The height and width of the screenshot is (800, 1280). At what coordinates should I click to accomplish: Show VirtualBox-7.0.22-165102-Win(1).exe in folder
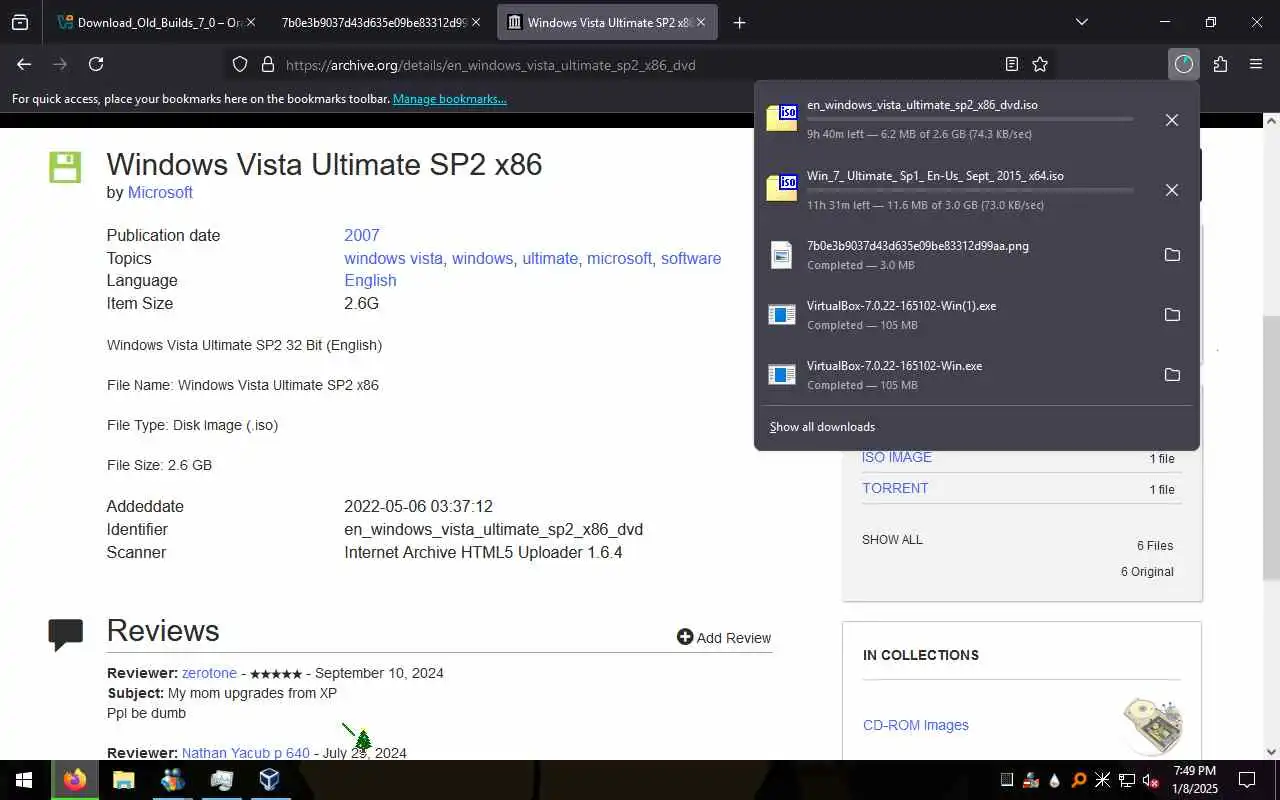click(1172, 315)
